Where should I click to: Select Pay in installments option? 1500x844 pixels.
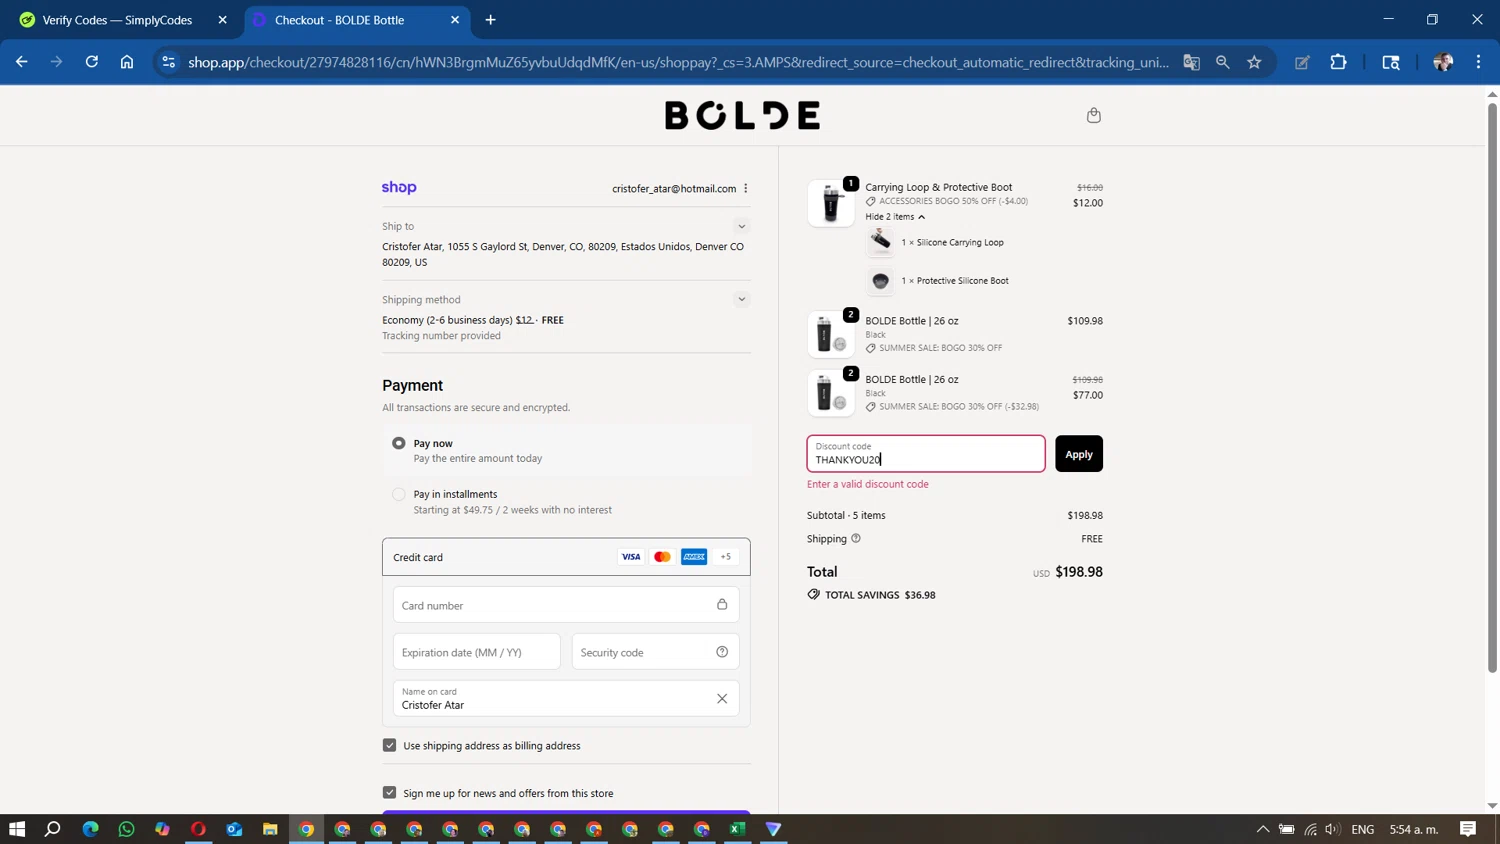click(x=399, y=494)
